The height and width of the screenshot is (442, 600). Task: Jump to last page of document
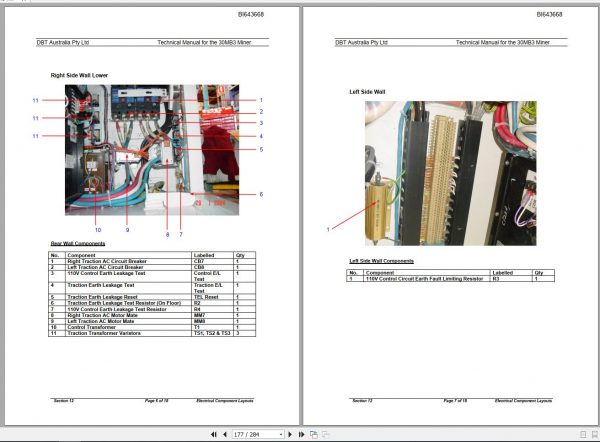[302, 434]
